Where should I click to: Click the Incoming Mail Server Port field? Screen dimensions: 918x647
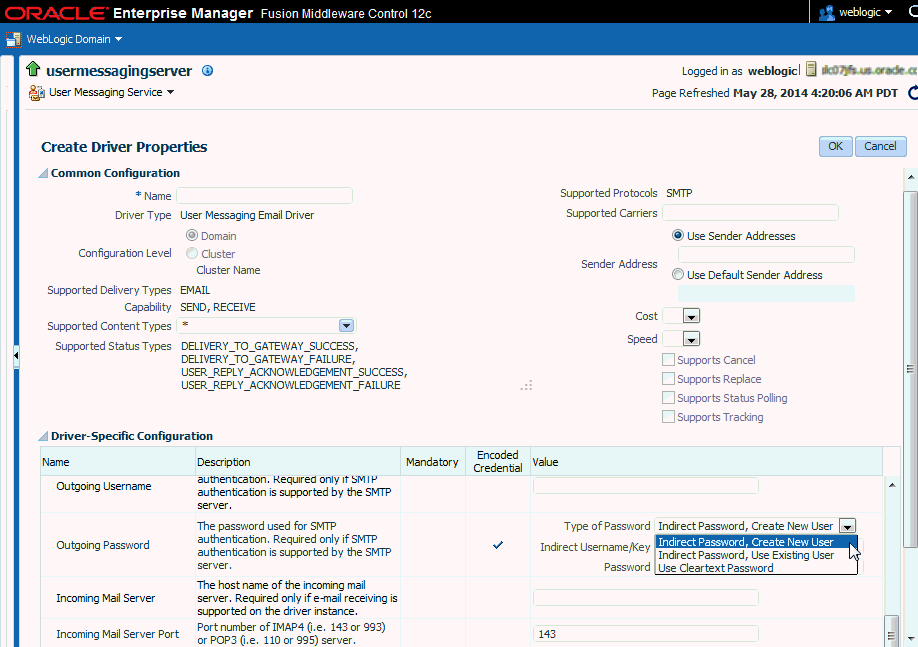click(646, 634)
